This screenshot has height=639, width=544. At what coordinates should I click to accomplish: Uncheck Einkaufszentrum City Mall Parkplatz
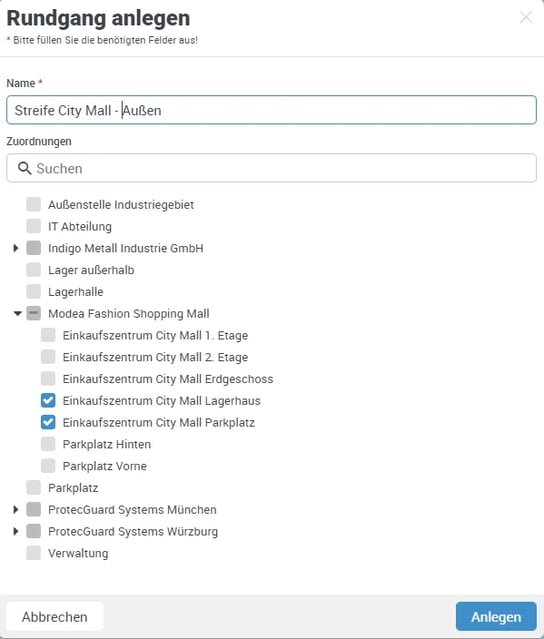[x=48, y=422]
